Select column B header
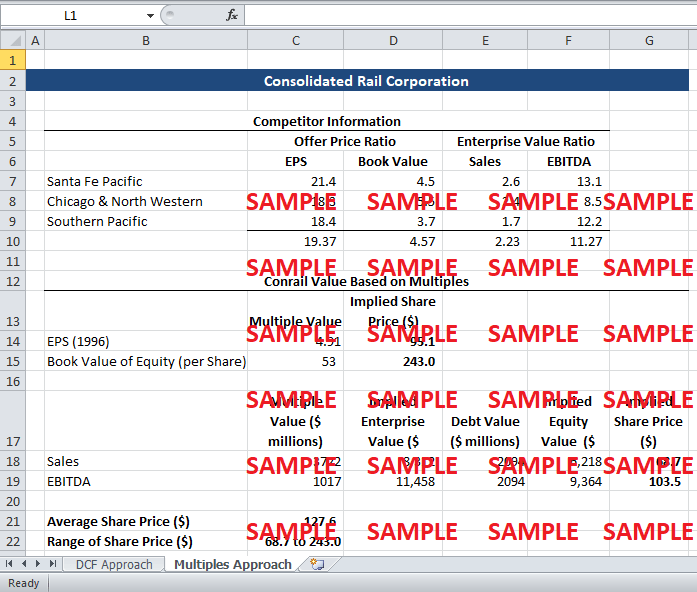697x592 pixels. [146, 40]
